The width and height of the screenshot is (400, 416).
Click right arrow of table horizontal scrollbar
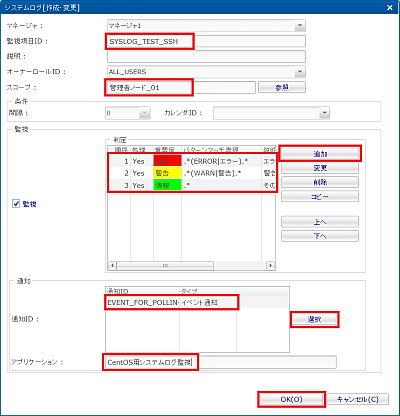271,265
